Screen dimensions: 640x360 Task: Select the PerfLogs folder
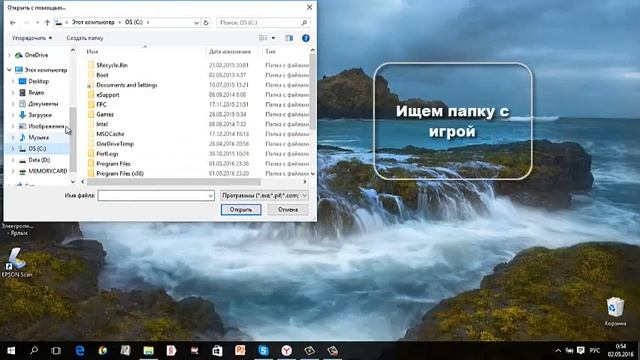point(107,154)
